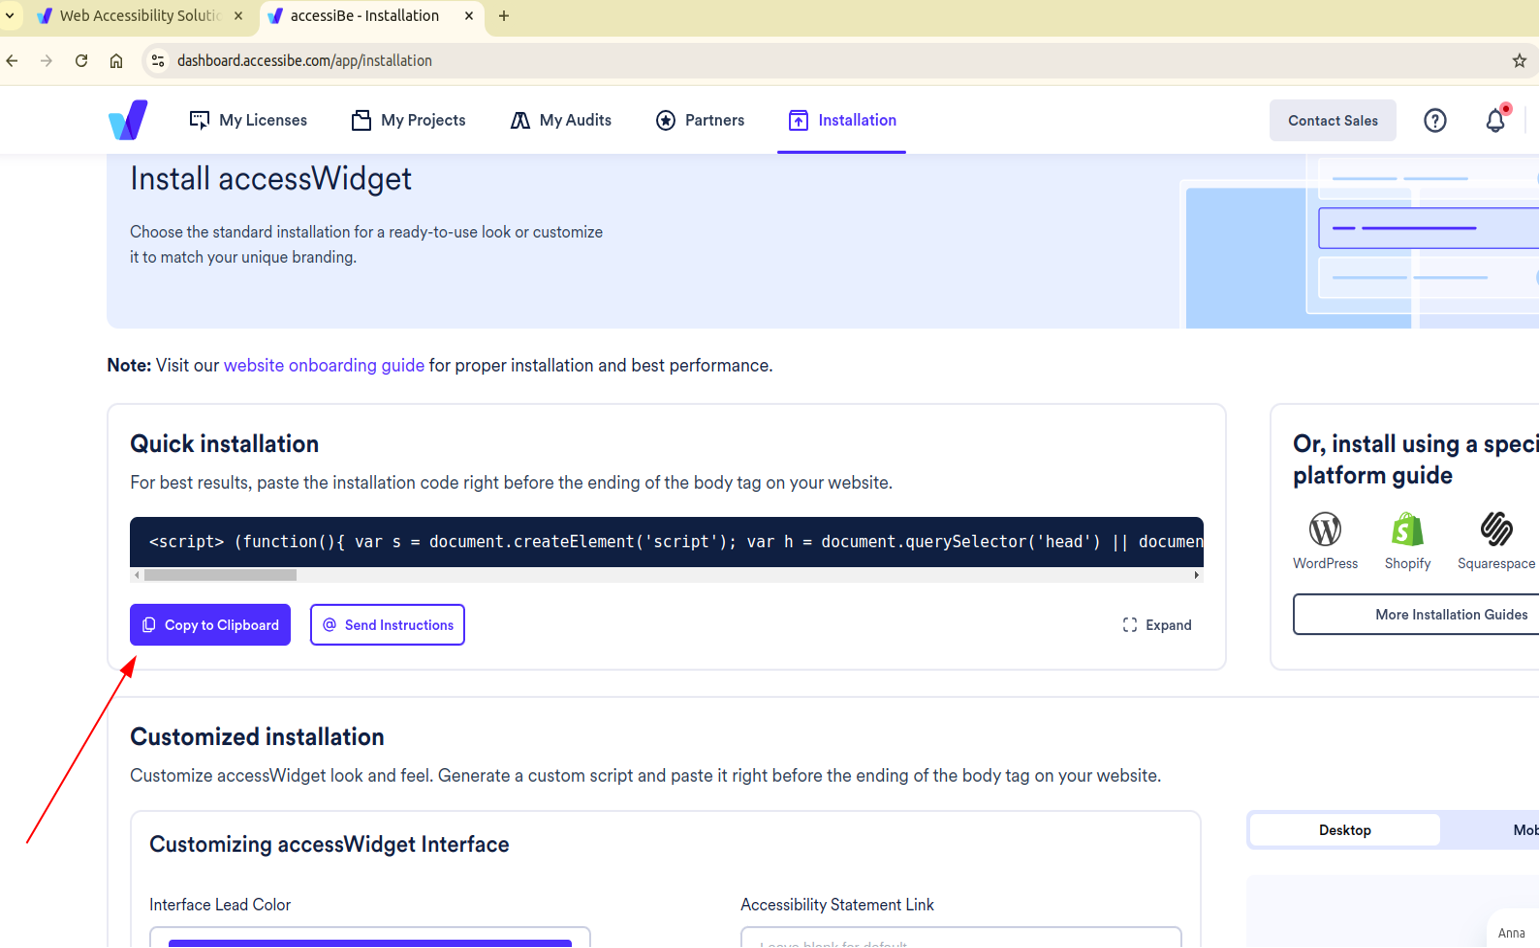Select the Installation nav item
1540x948 pixels.
click(842, 120)
